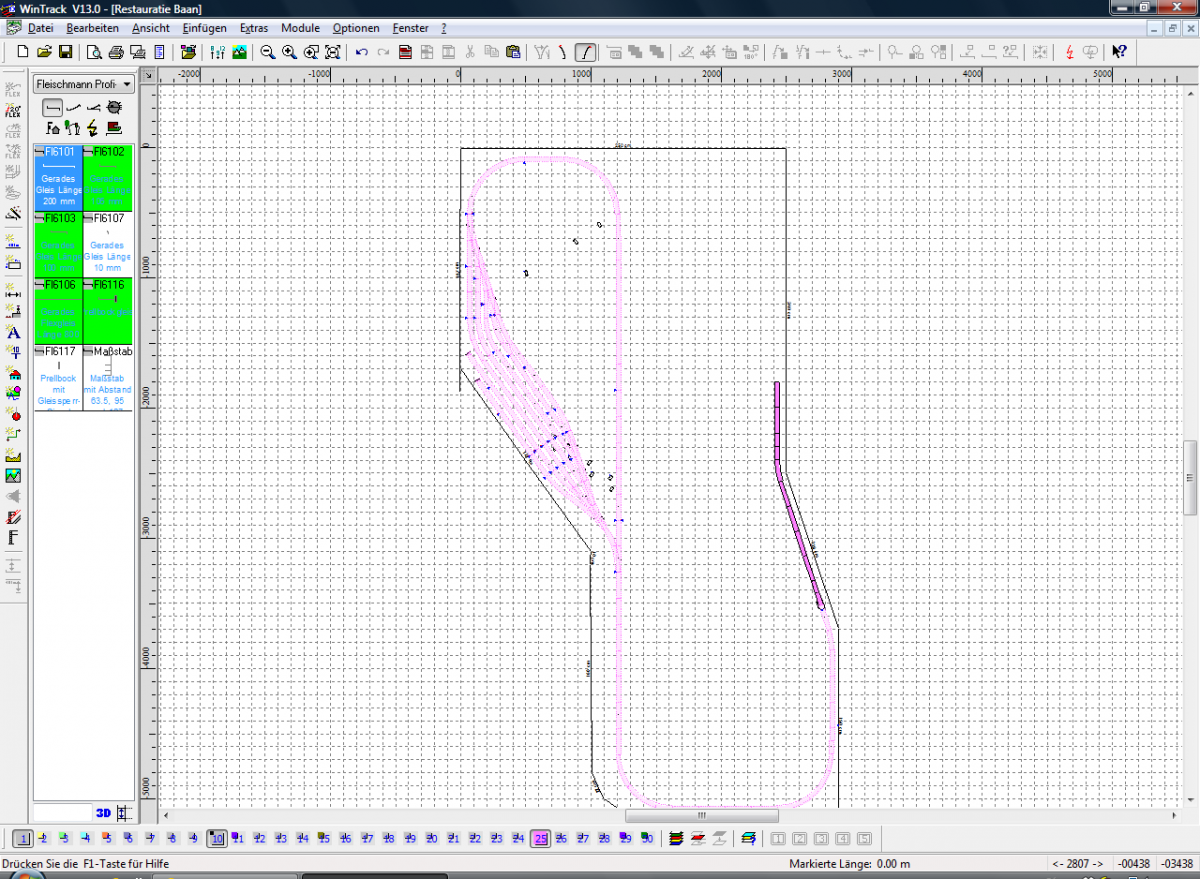Viewport: 1200px width, 879px height.
Task: Click the mixer sliders toolbar icon
Action: (x=218, y=52)
